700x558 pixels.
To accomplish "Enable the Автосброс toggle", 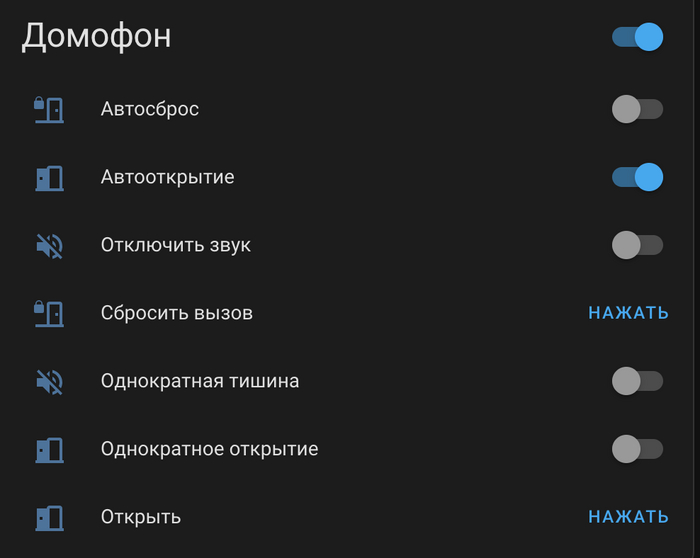I will (x=638, y=109).
